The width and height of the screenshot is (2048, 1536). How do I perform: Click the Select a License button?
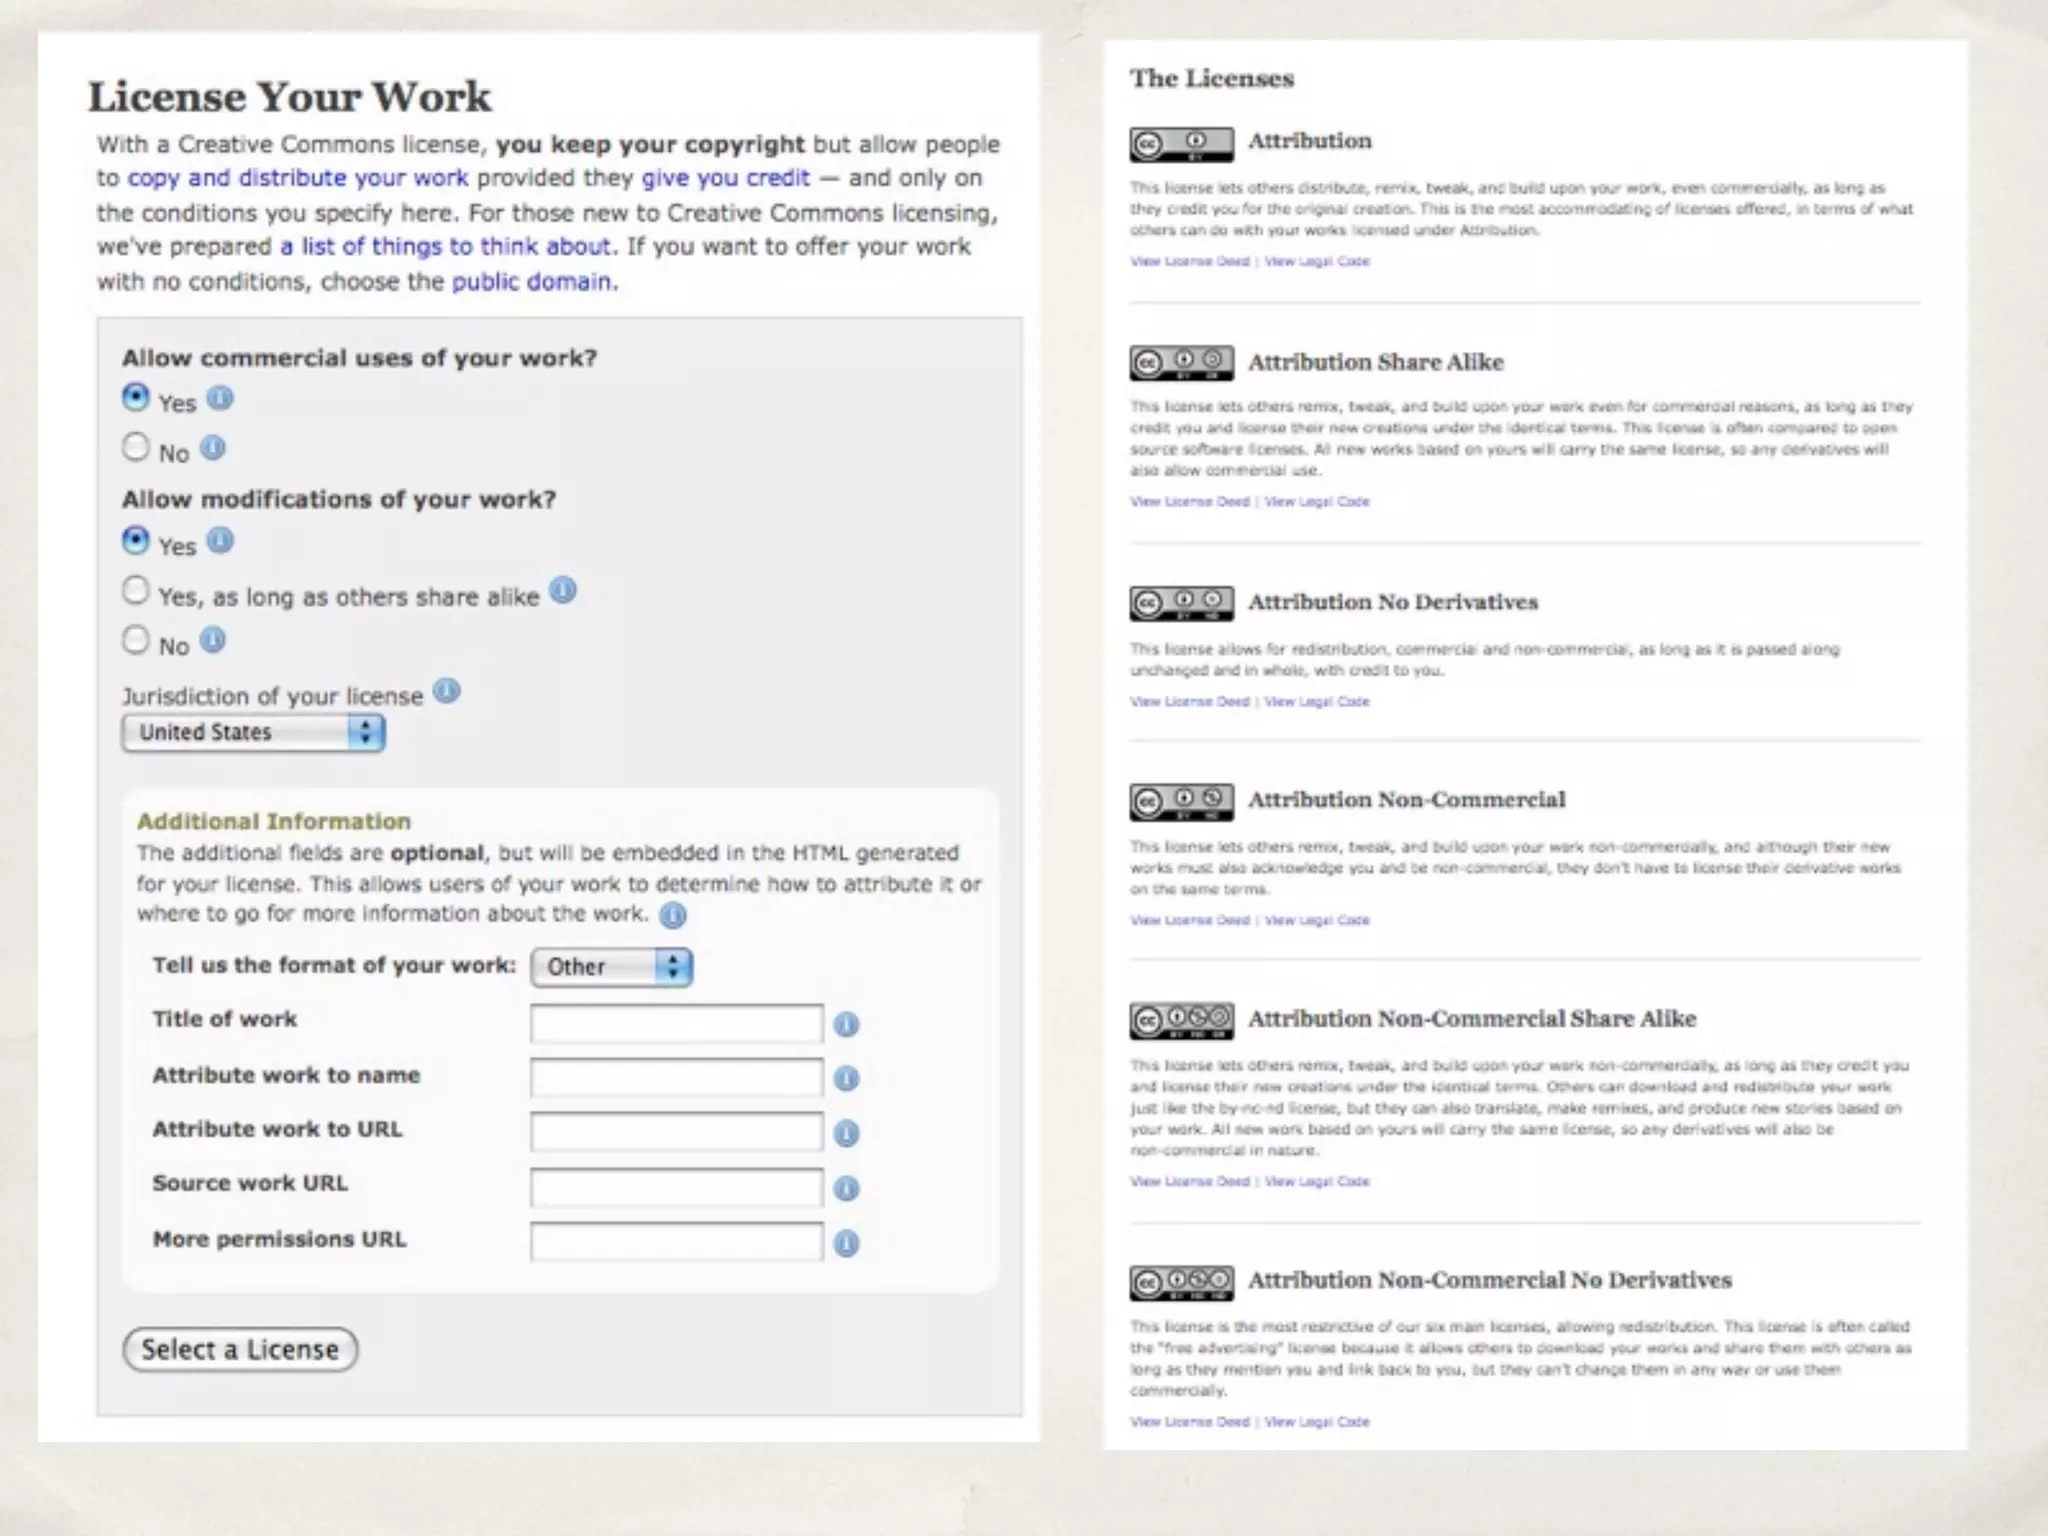pos(240,1350)
